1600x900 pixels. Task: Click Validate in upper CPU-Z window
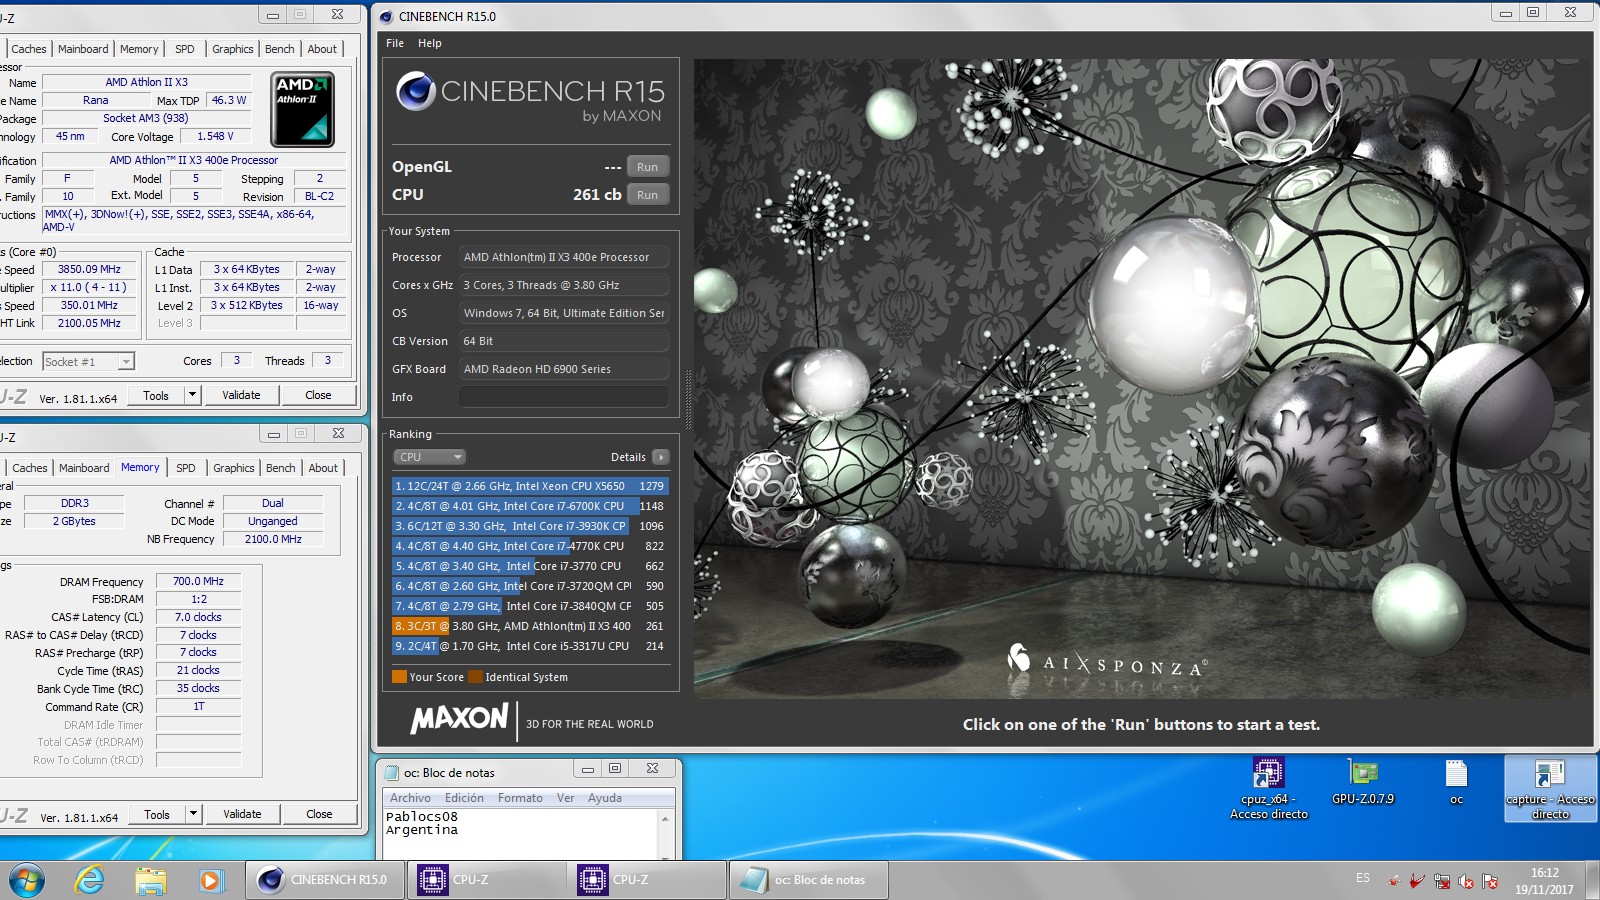[241, 395]
